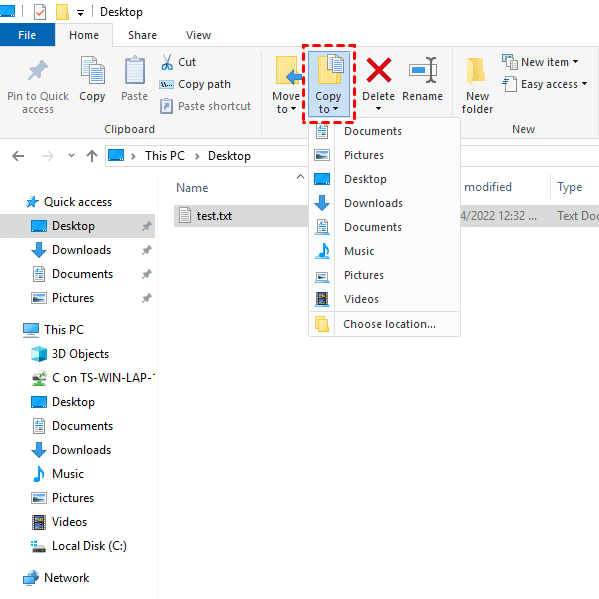Click the New folder icon
Viewport: 599px width, 599px height.
(x=476, y=71)
